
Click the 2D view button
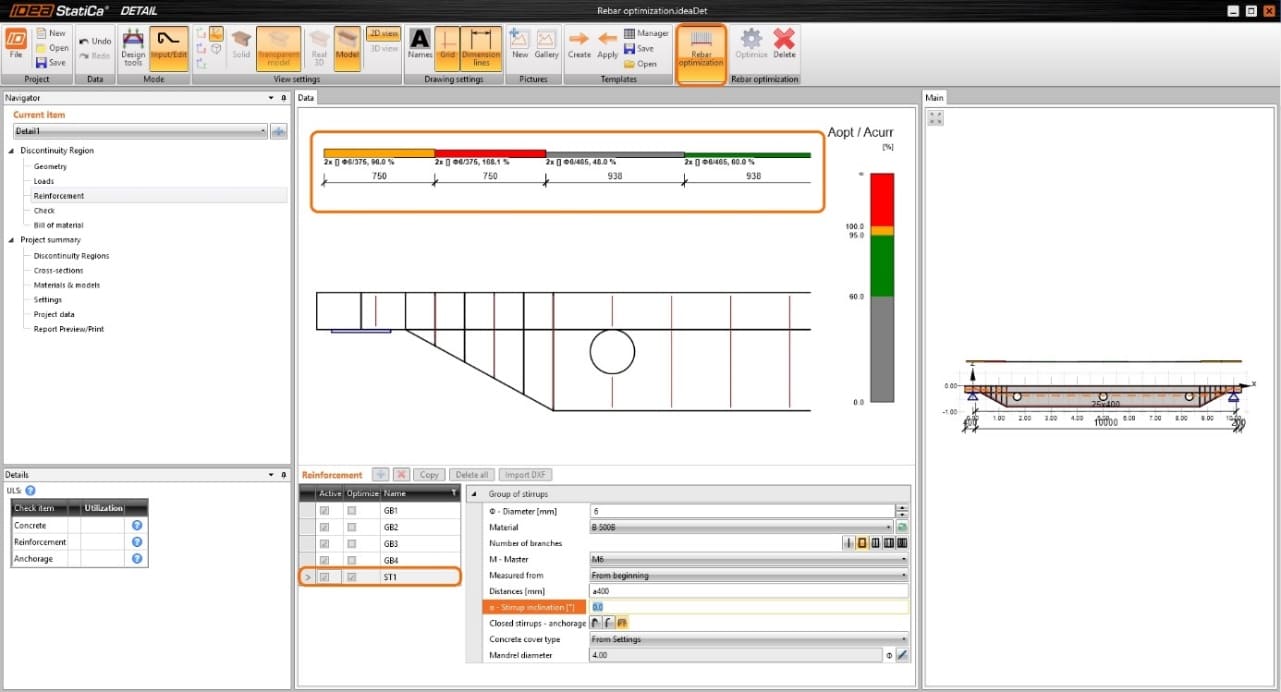(x=383, y=33)
